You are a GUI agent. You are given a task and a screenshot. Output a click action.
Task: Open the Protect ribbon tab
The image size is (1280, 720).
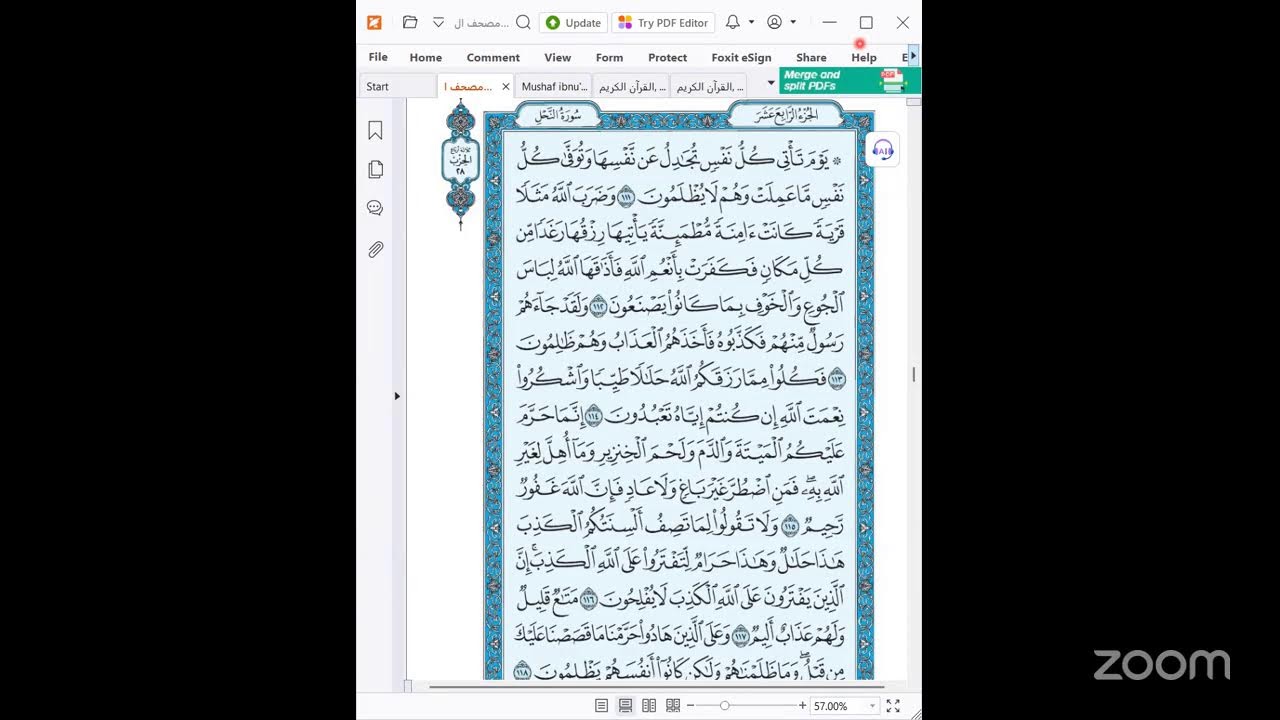coord(667,57)
